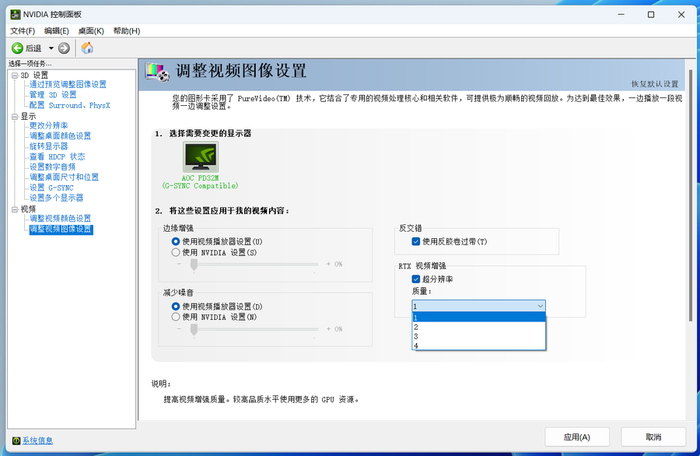
Task: Click the video settings header icon
Action: pyautogui.click(x=158, y=72)
